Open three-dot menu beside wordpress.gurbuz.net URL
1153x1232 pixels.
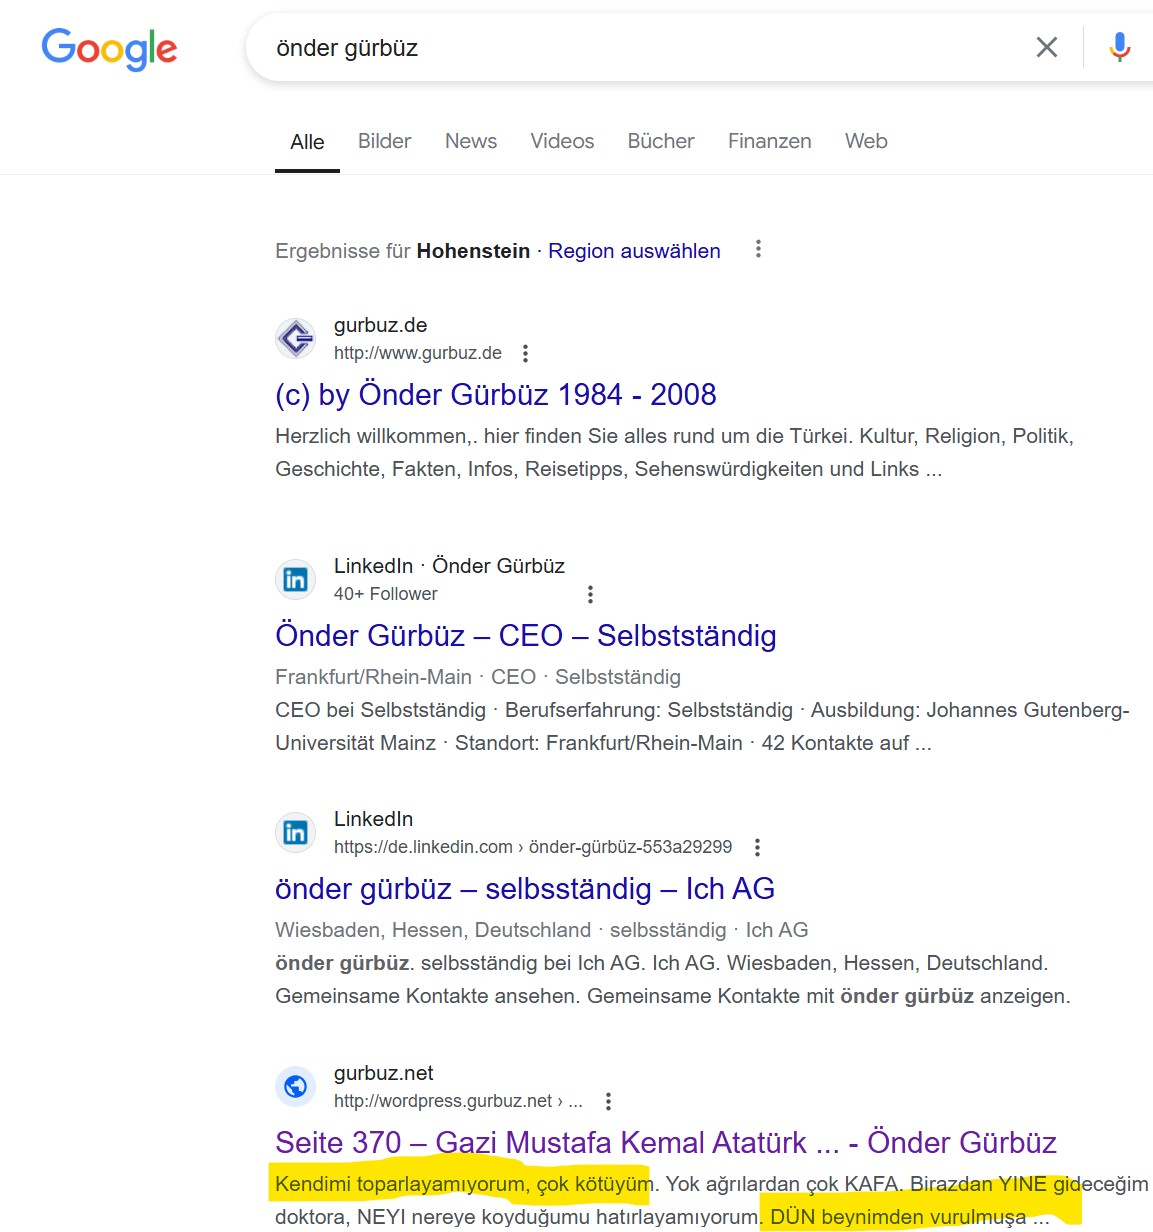[x=608, y=1101]
